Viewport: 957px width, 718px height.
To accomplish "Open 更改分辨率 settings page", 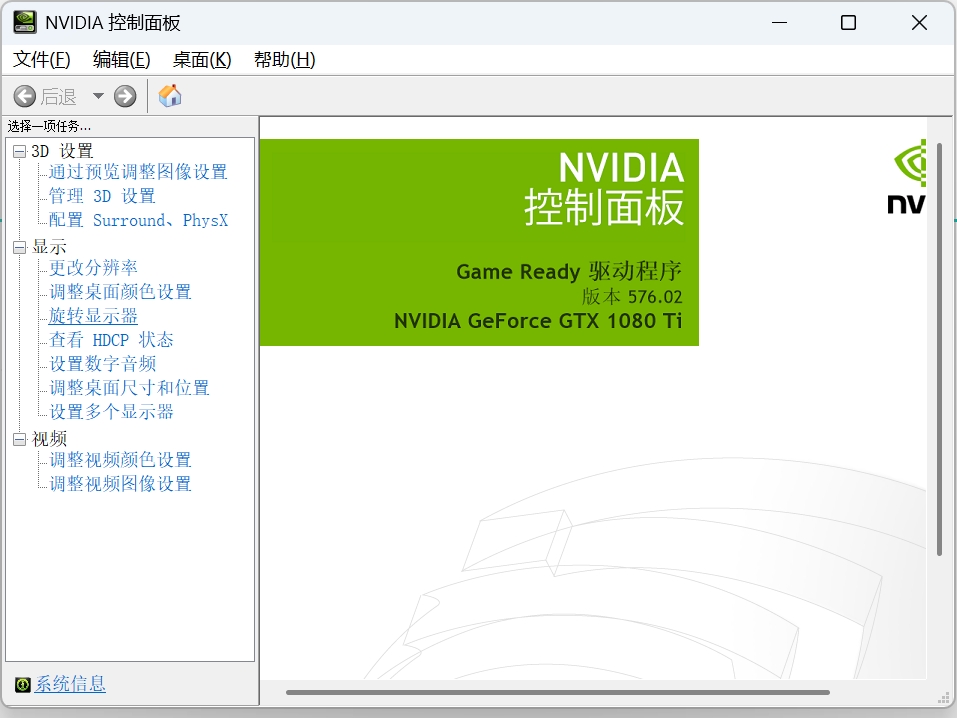I will click(x=93, y=268).
